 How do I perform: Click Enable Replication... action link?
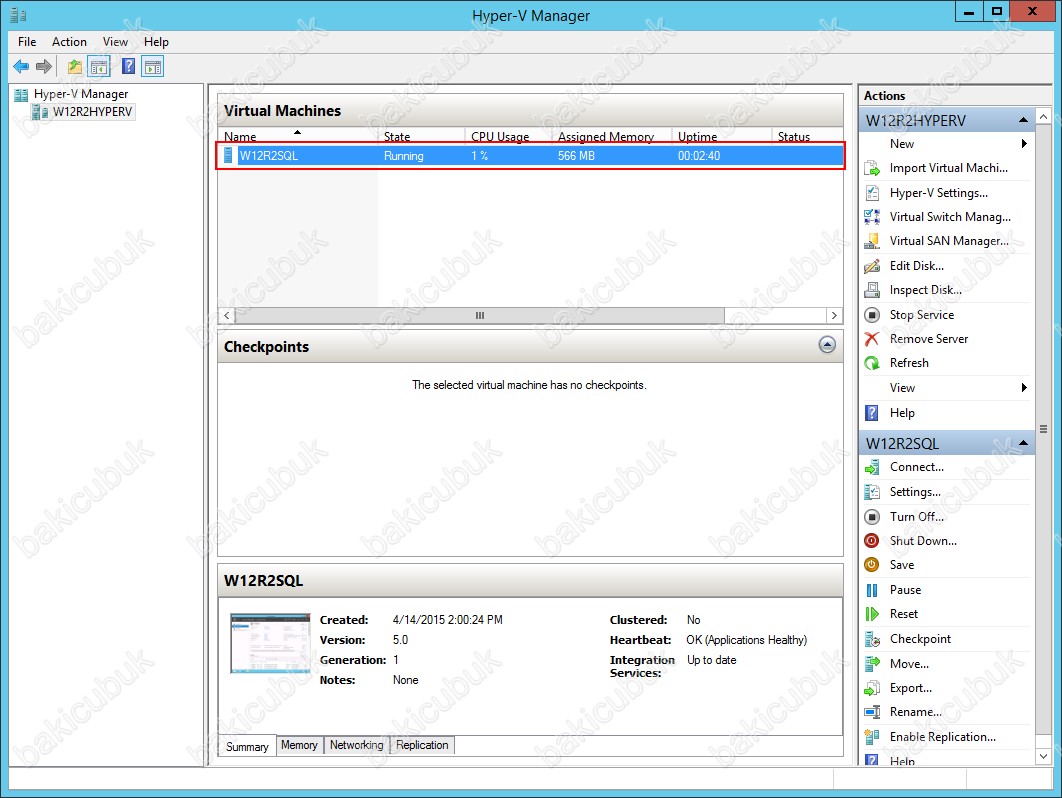click(x=943, y=737)
